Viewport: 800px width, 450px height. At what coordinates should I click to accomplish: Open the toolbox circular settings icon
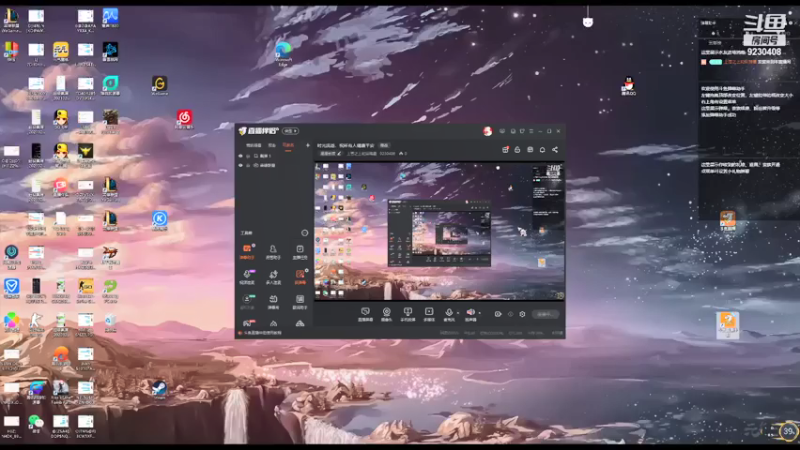click(x=305, y=233)
